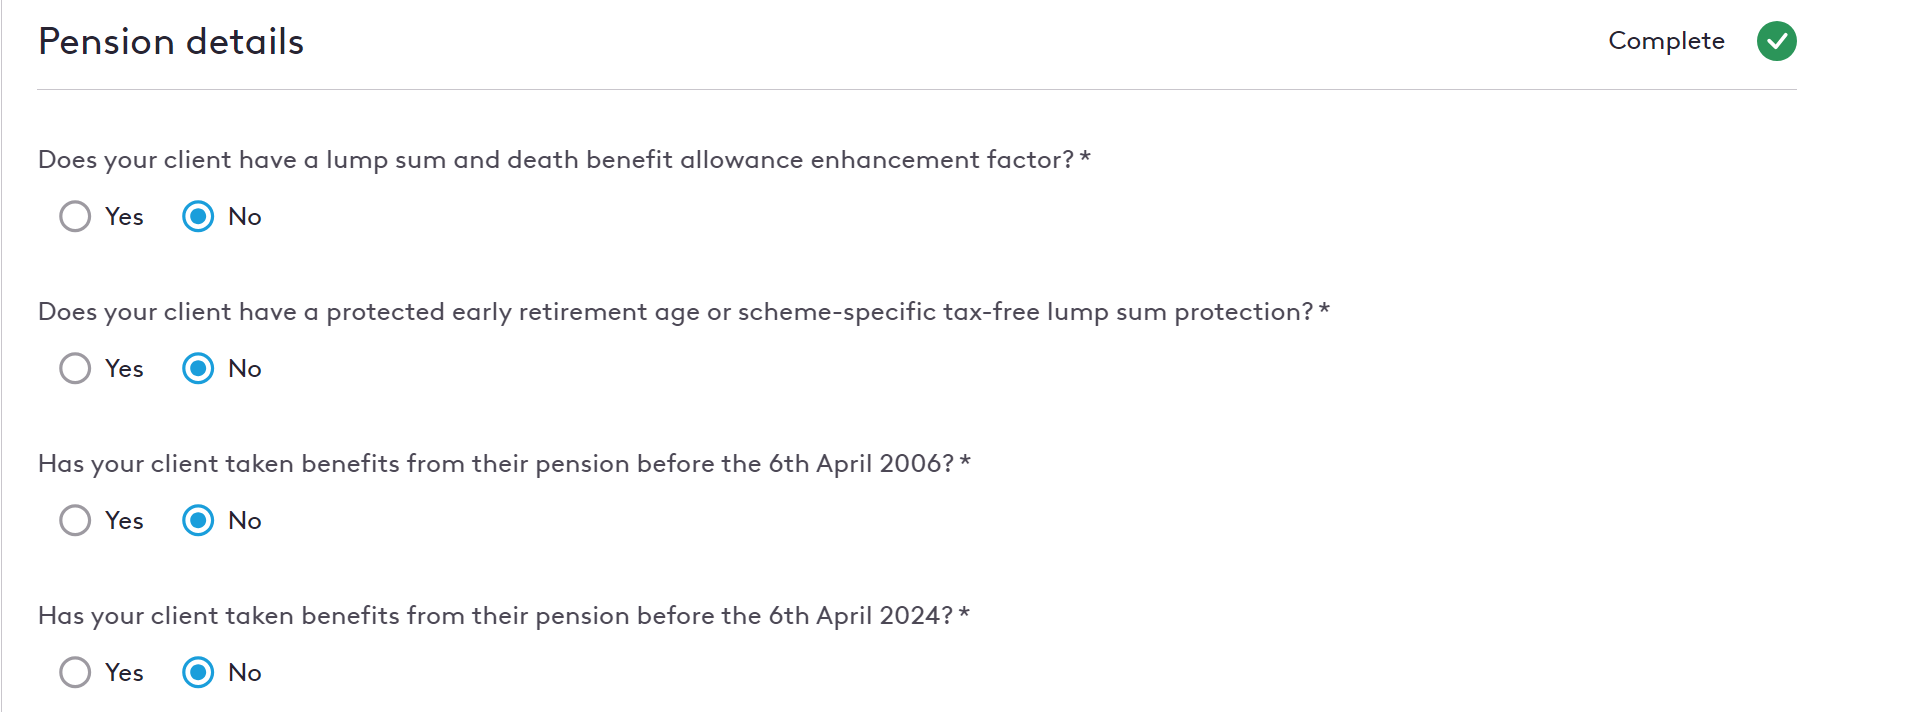
Task: Click the 'No' label text under early retirement question
Action: pos(245,369)
